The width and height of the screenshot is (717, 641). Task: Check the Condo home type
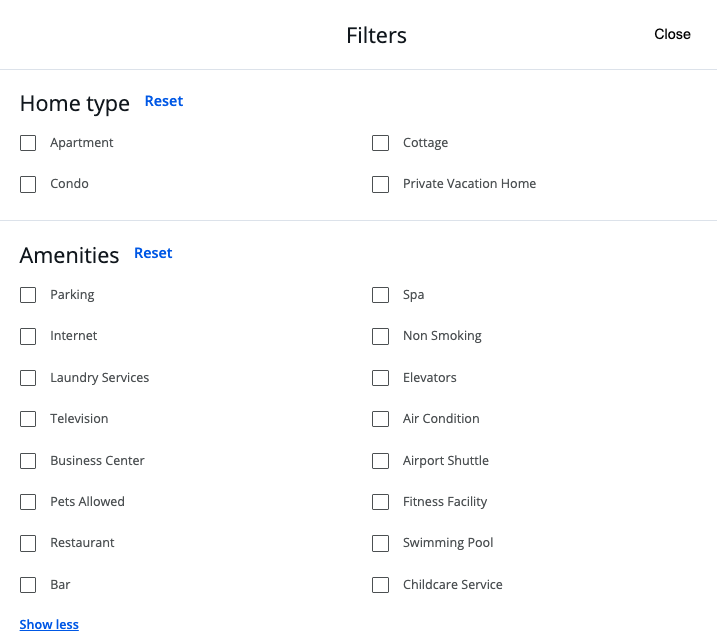click(28, 184)
